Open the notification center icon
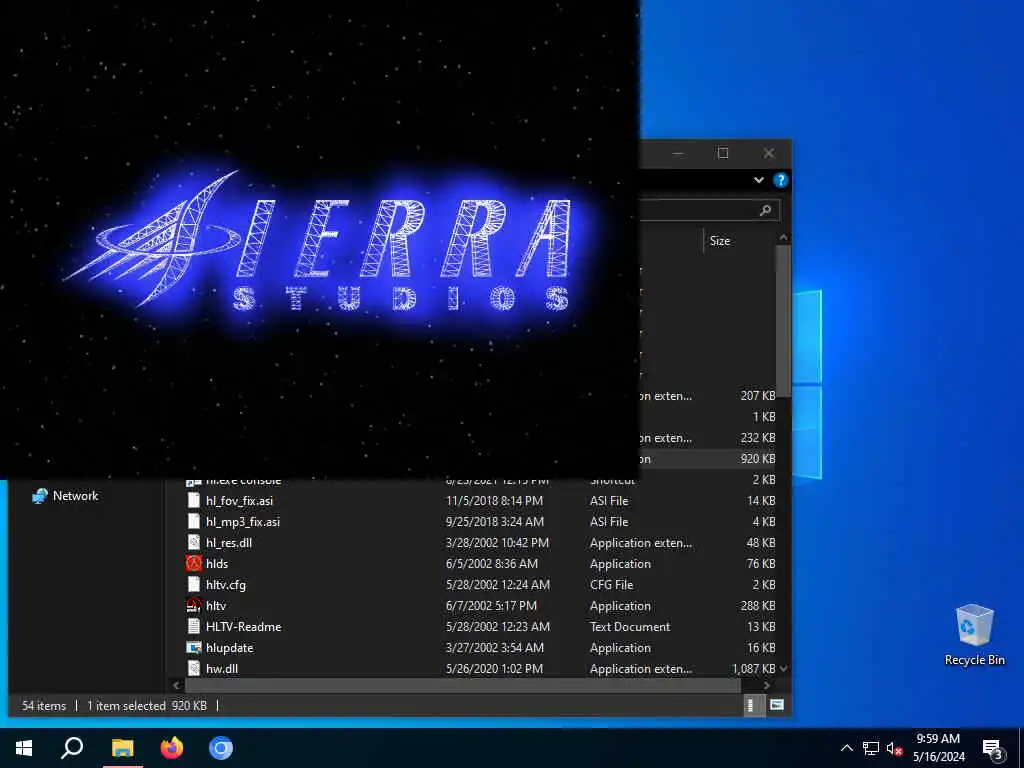The width and height of the screenshot is (1024, 768). click(x=993, y=748)
